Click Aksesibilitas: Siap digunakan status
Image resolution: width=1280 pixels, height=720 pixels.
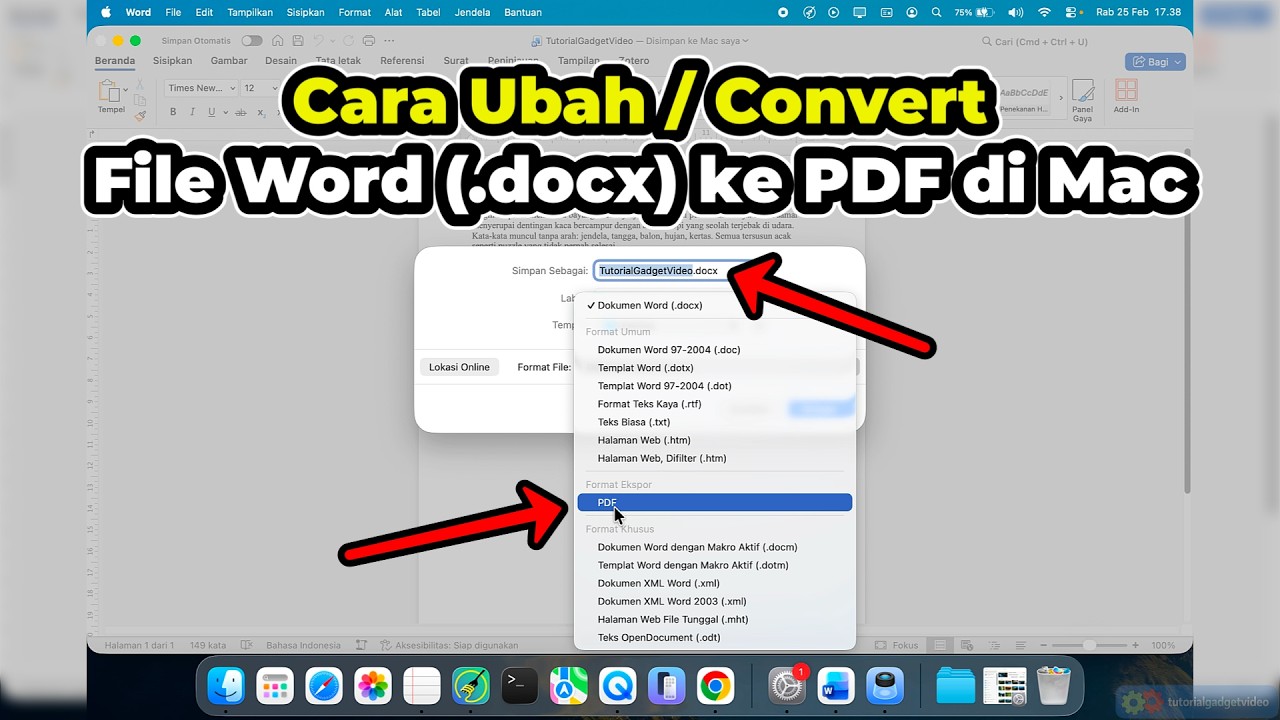tap(449, 645)
